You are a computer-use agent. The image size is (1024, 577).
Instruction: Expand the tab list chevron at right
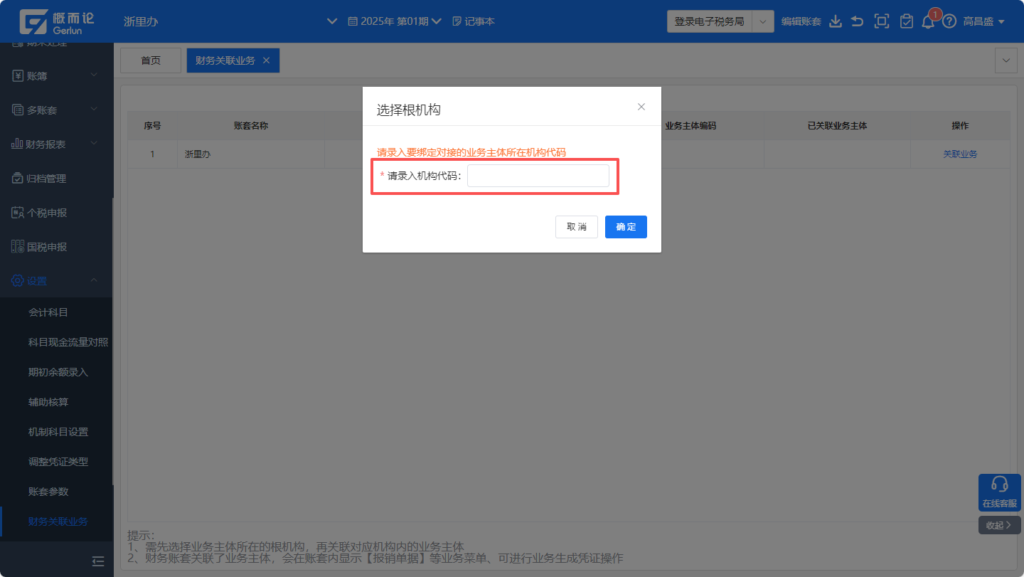1005,61
